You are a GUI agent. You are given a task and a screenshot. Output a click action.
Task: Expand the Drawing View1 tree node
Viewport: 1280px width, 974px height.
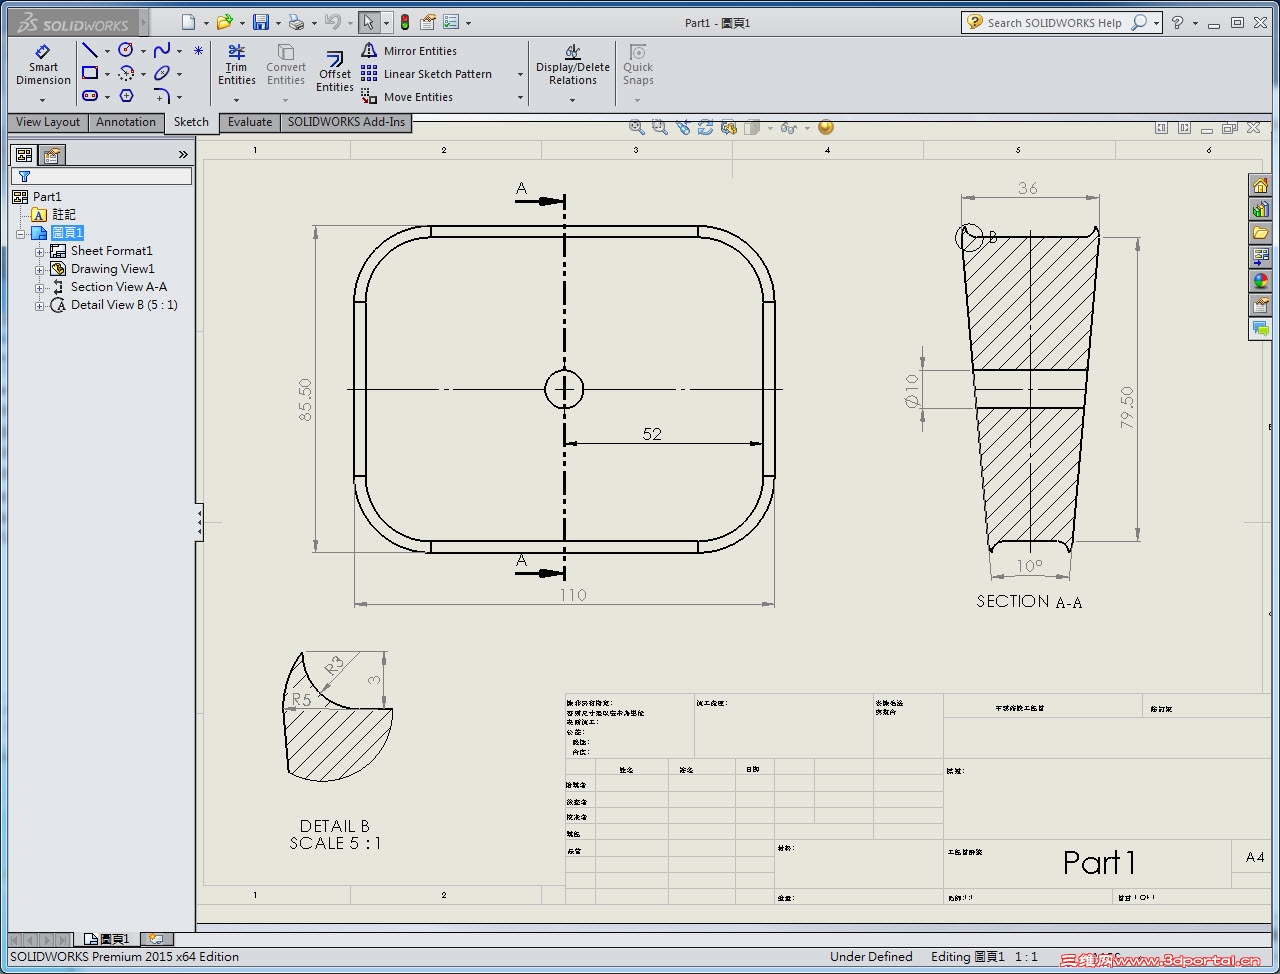tap(40, 269)
